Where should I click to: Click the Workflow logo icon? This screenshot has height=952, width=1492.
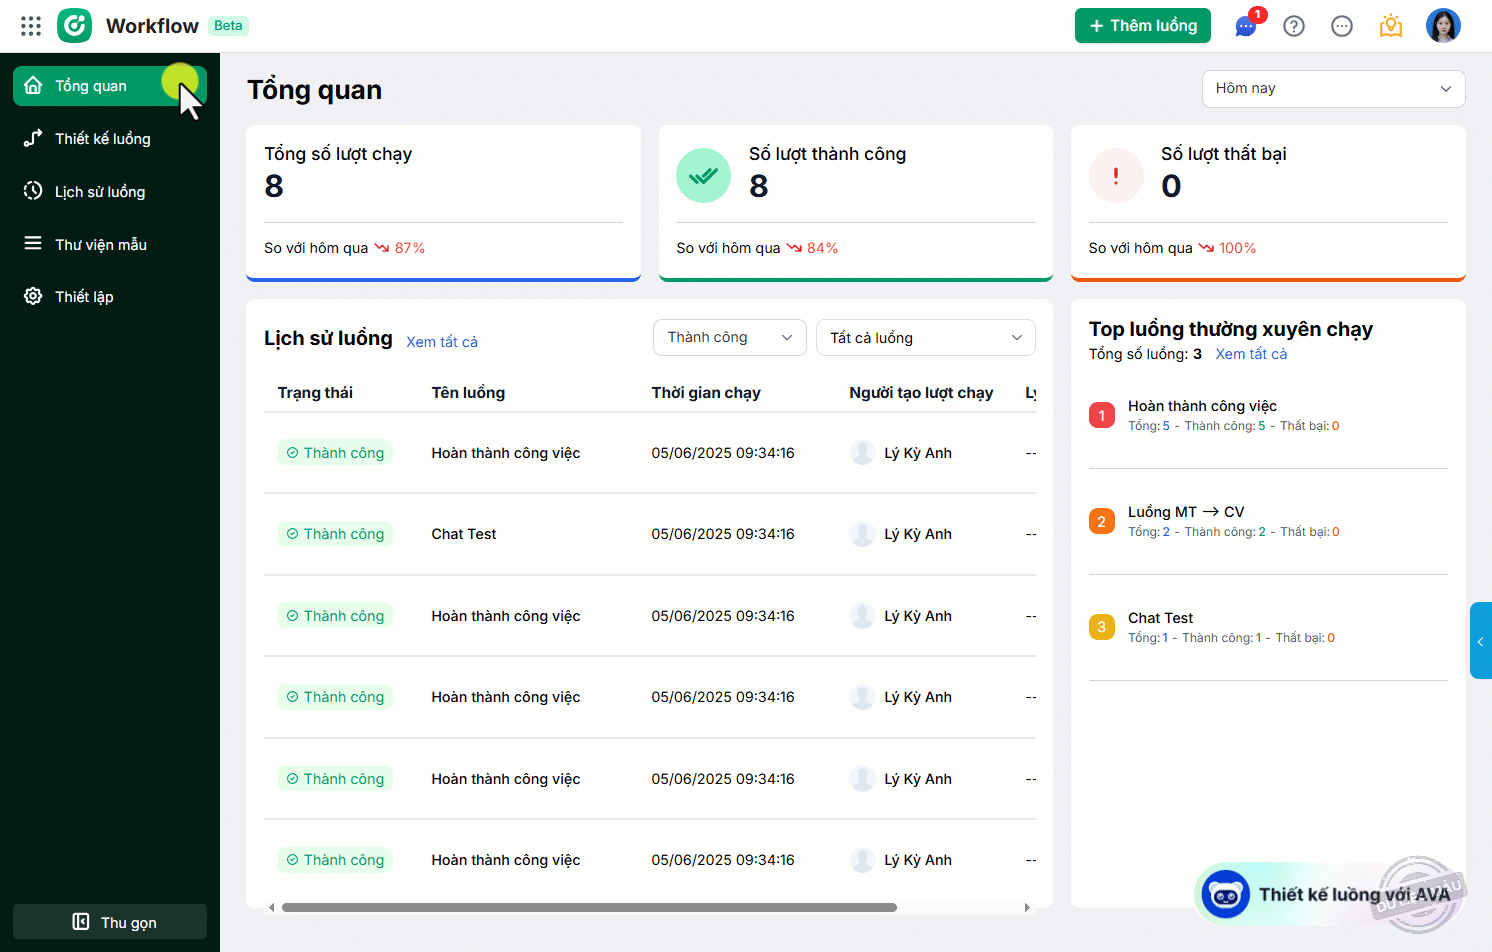tap(75, 26)
